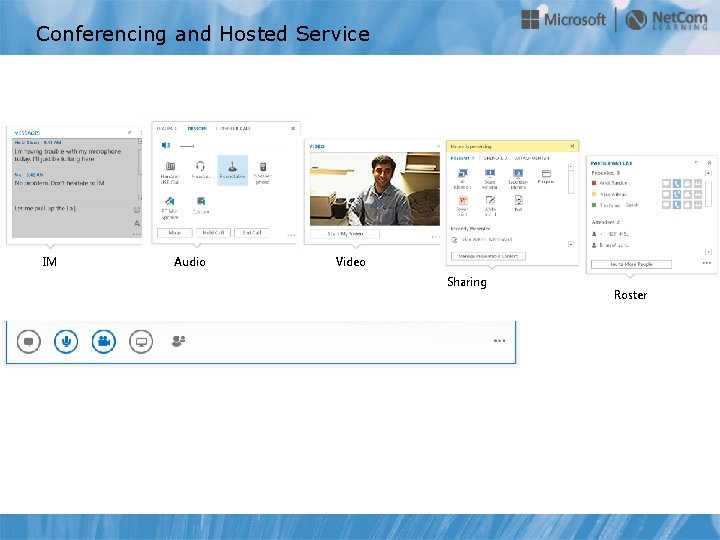
Task: Click the blue phone icon for the second presenter
Action: pyautogui.click(x=677, y=194)
